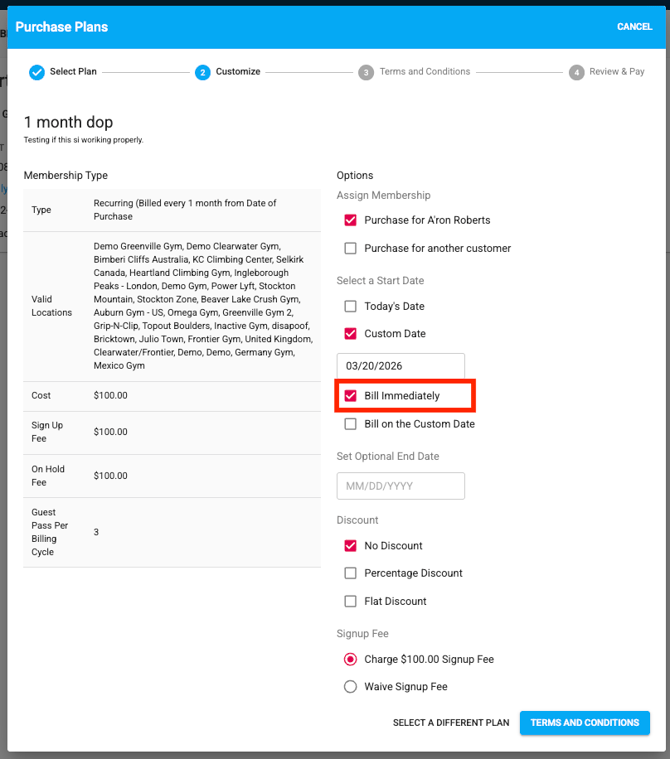Check Bill on the Custom Date
670x759 pixels.
(x=350, y=424)
